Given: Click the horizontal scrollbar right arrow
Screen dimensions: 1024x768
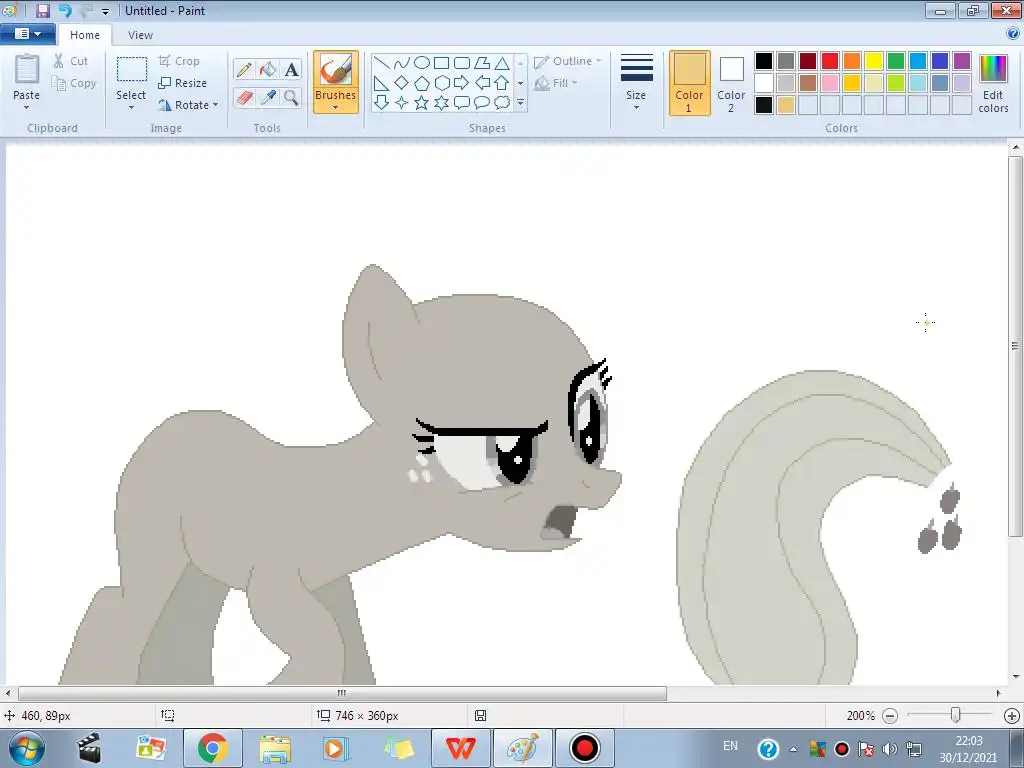Looking at the screenshot, I should (x=999, y=693).
